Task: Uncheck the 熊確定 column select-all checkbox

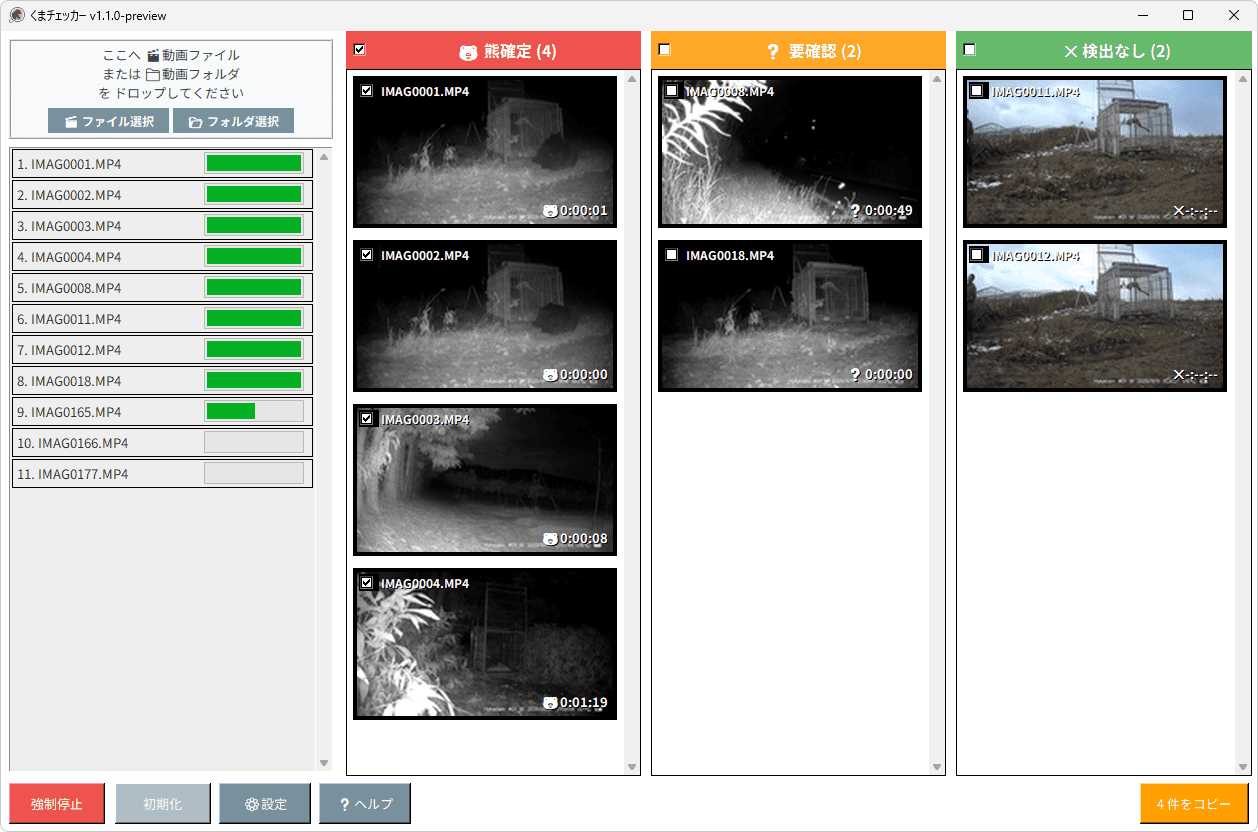Action: click(360, 49)
